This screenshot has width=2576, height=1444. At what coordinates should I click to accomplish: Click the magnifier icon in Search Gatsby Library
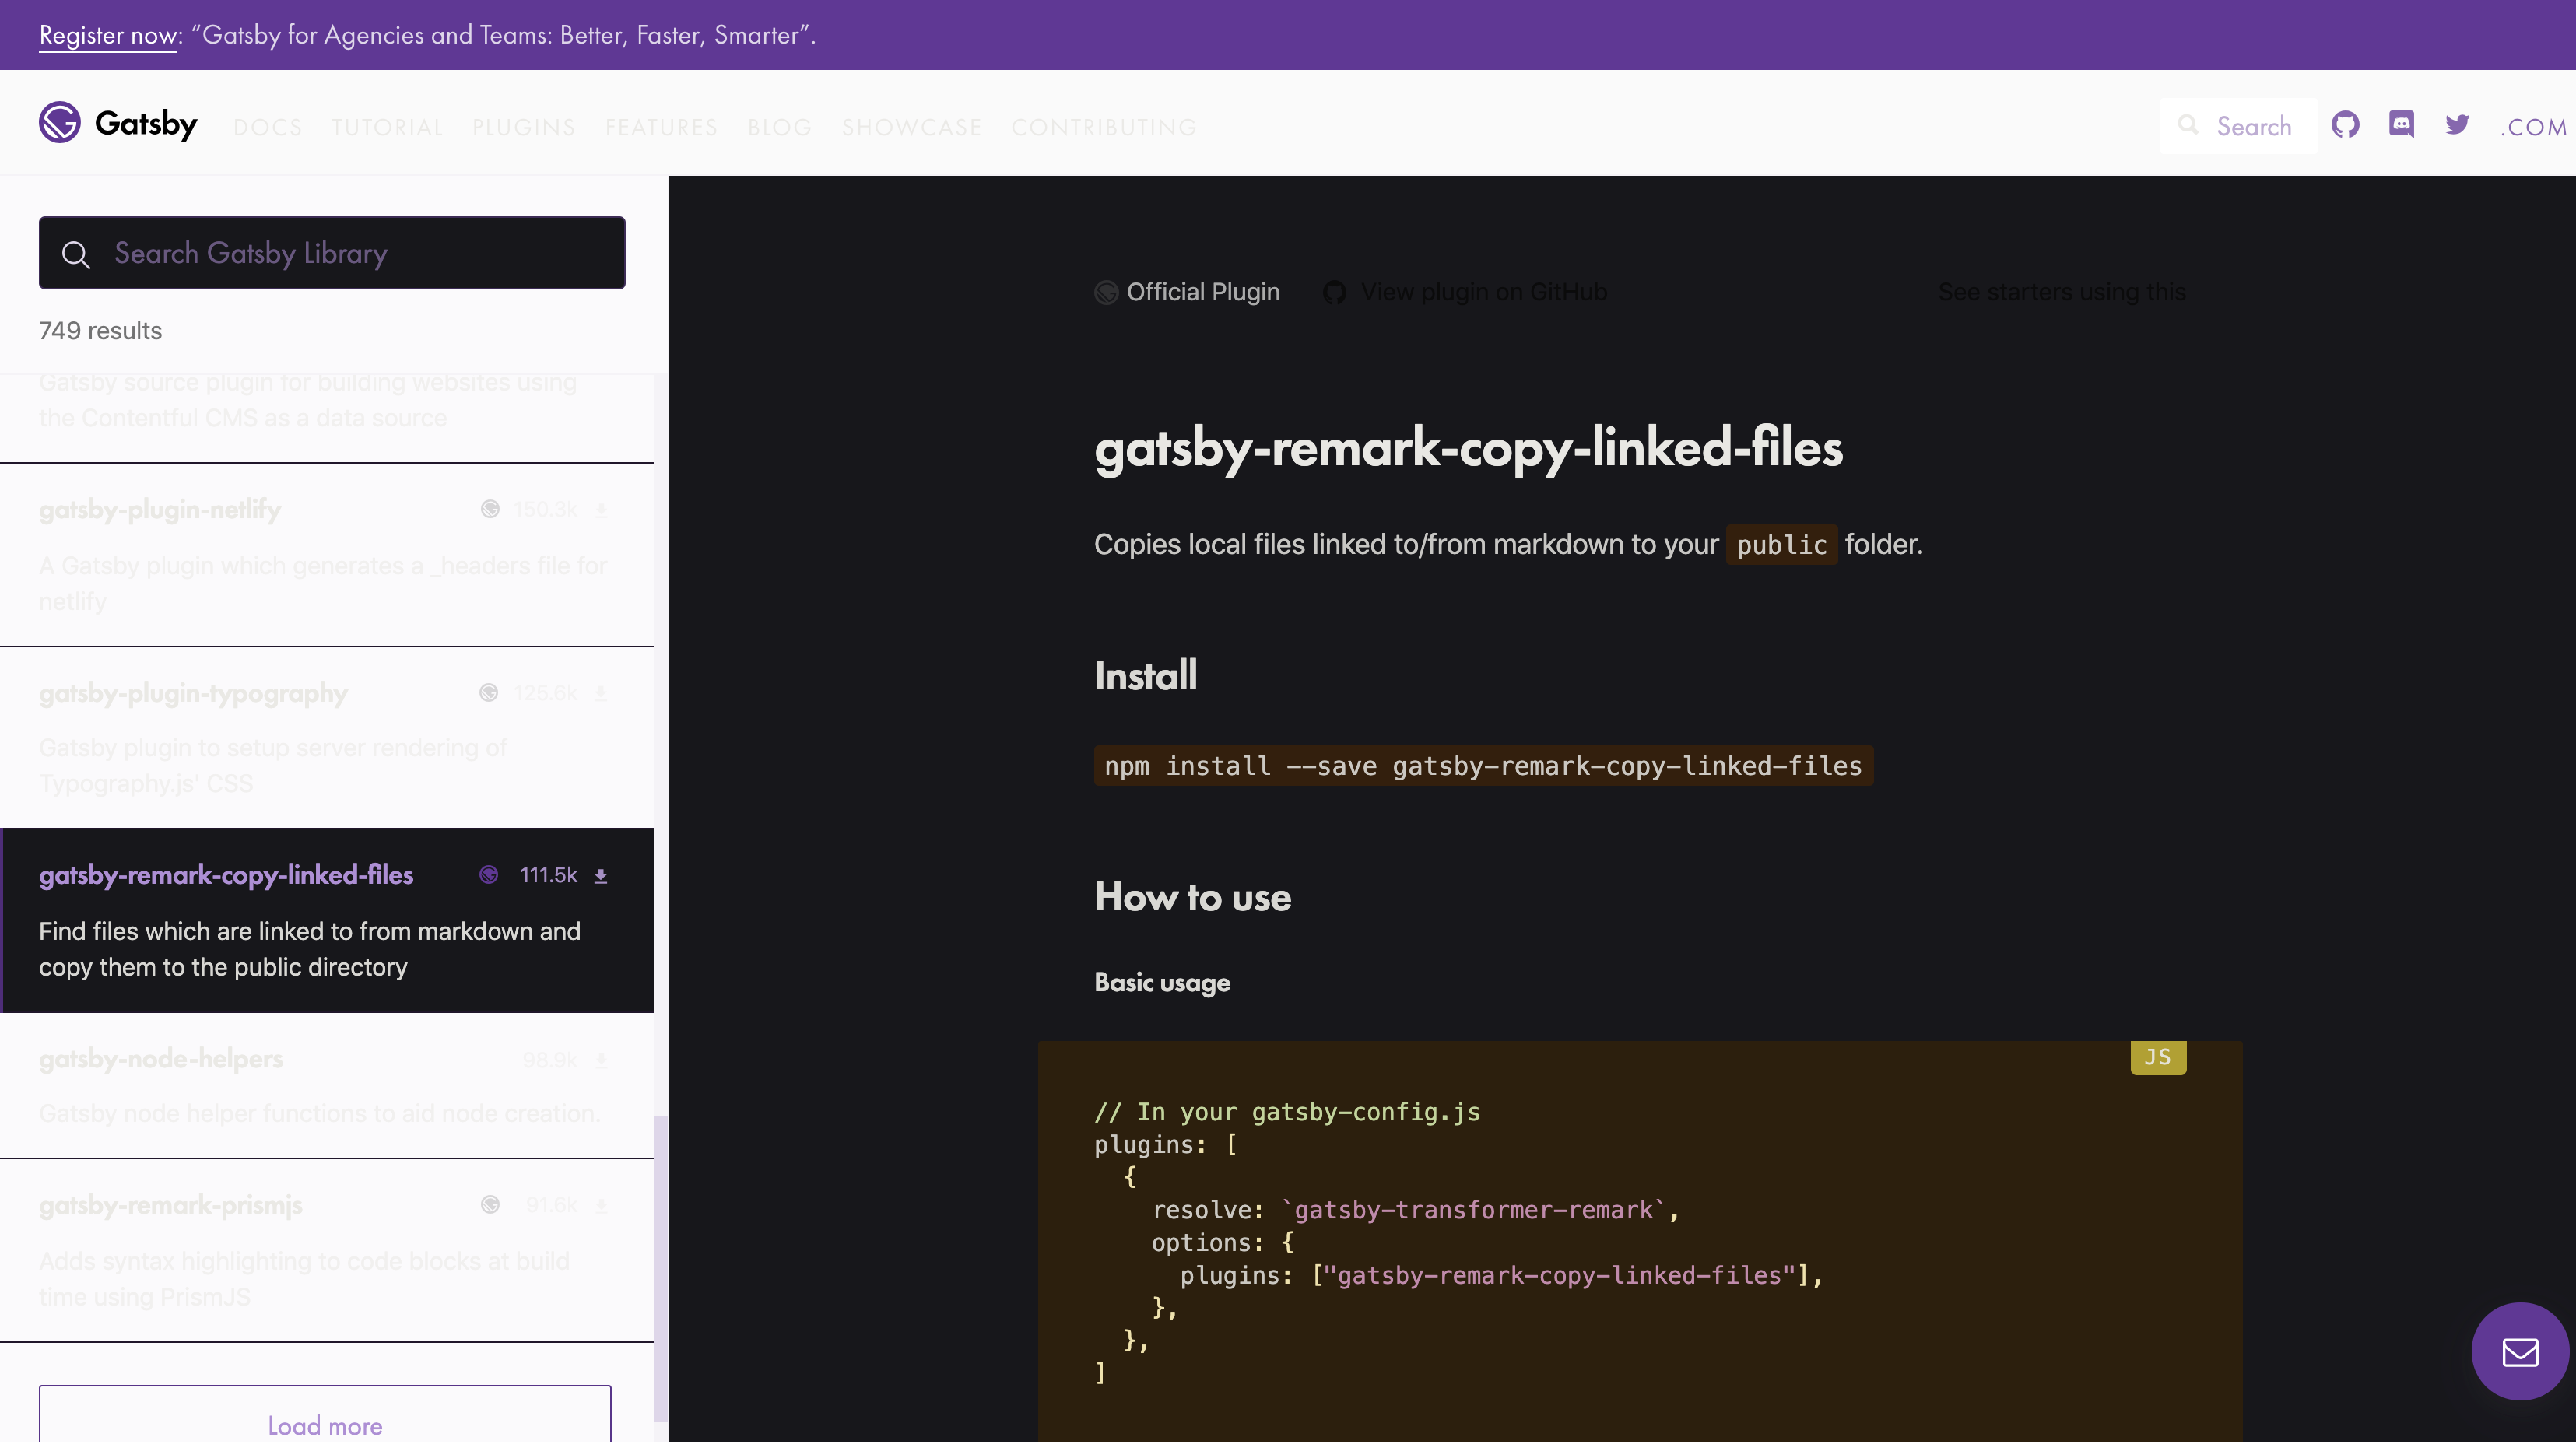pyautogui.click(x=76, y=253)
